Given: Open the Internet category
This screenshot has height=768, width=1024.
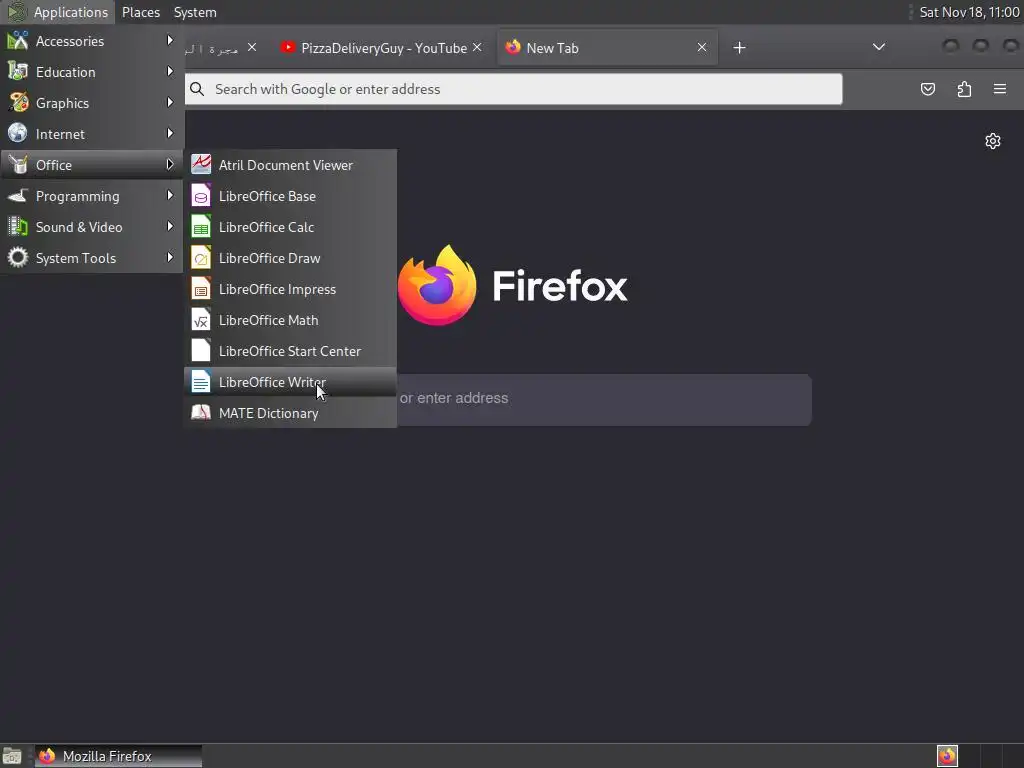Looking at the screenshot, I should 91,134.
